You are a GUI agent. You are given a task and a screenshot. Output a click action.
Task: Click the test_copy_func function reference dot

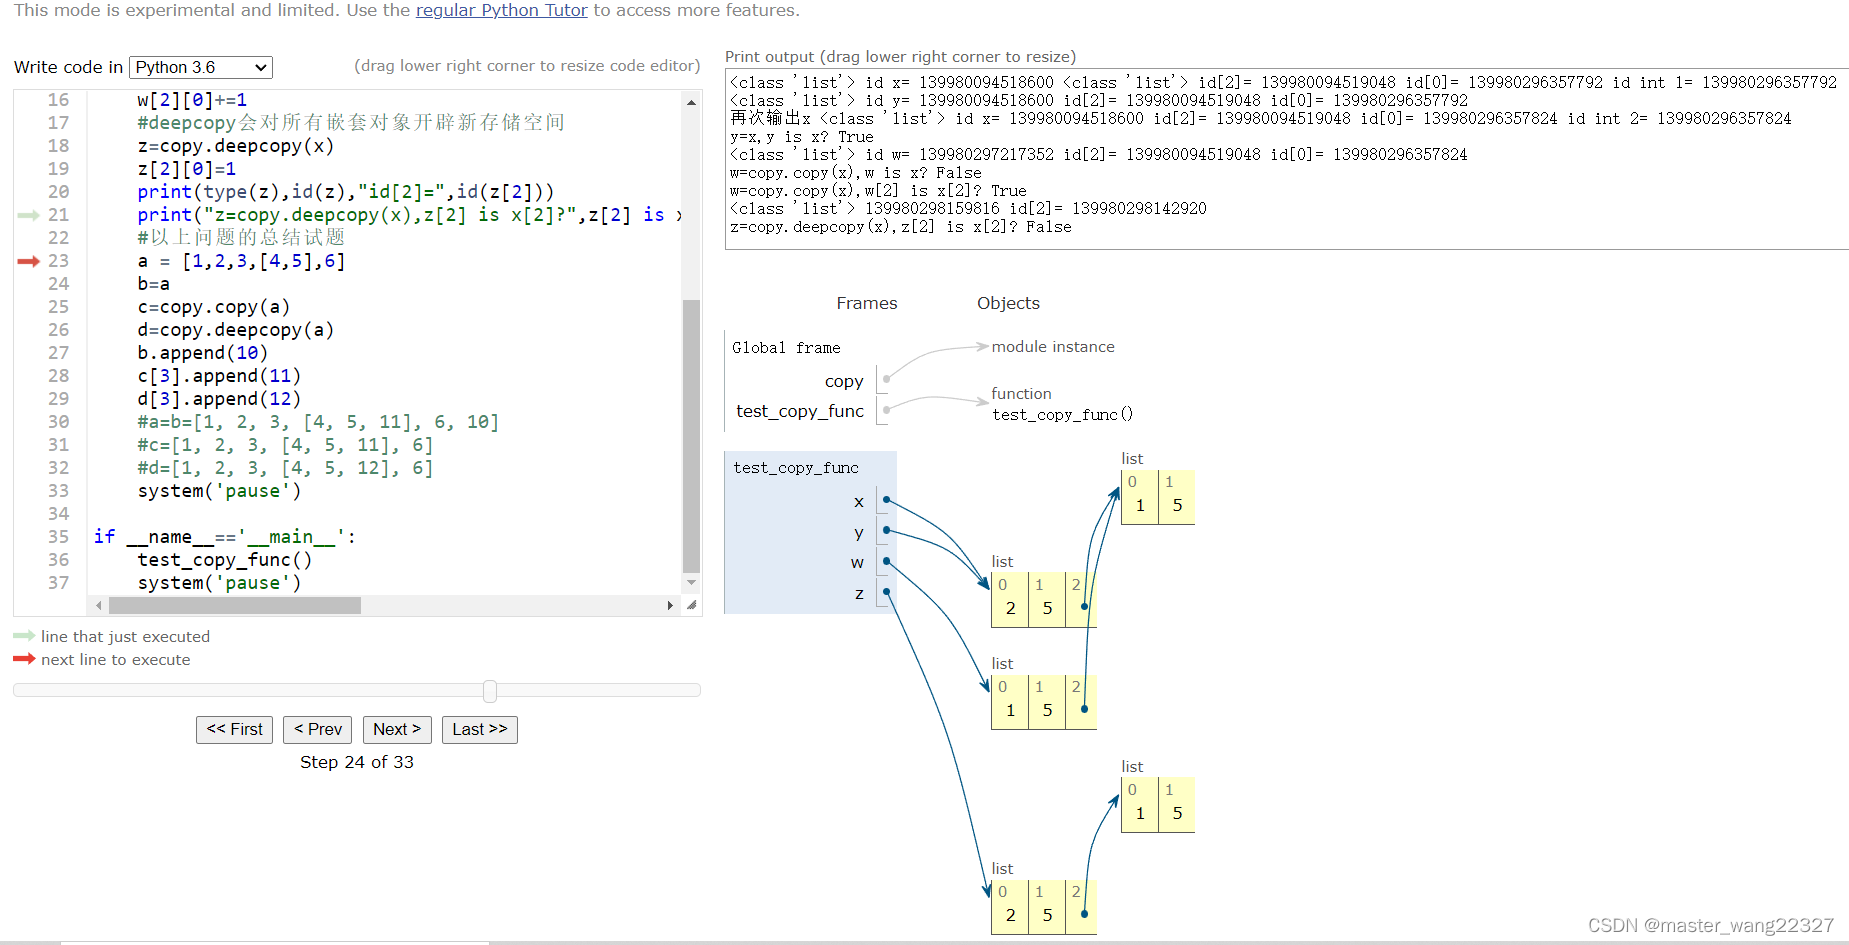click(x=884, y=409)
